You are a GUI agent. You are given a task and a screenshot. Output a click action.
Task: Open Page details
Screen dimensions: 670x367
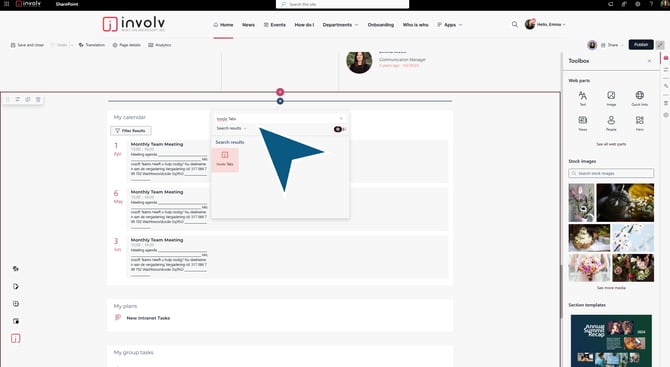point(126,45)
